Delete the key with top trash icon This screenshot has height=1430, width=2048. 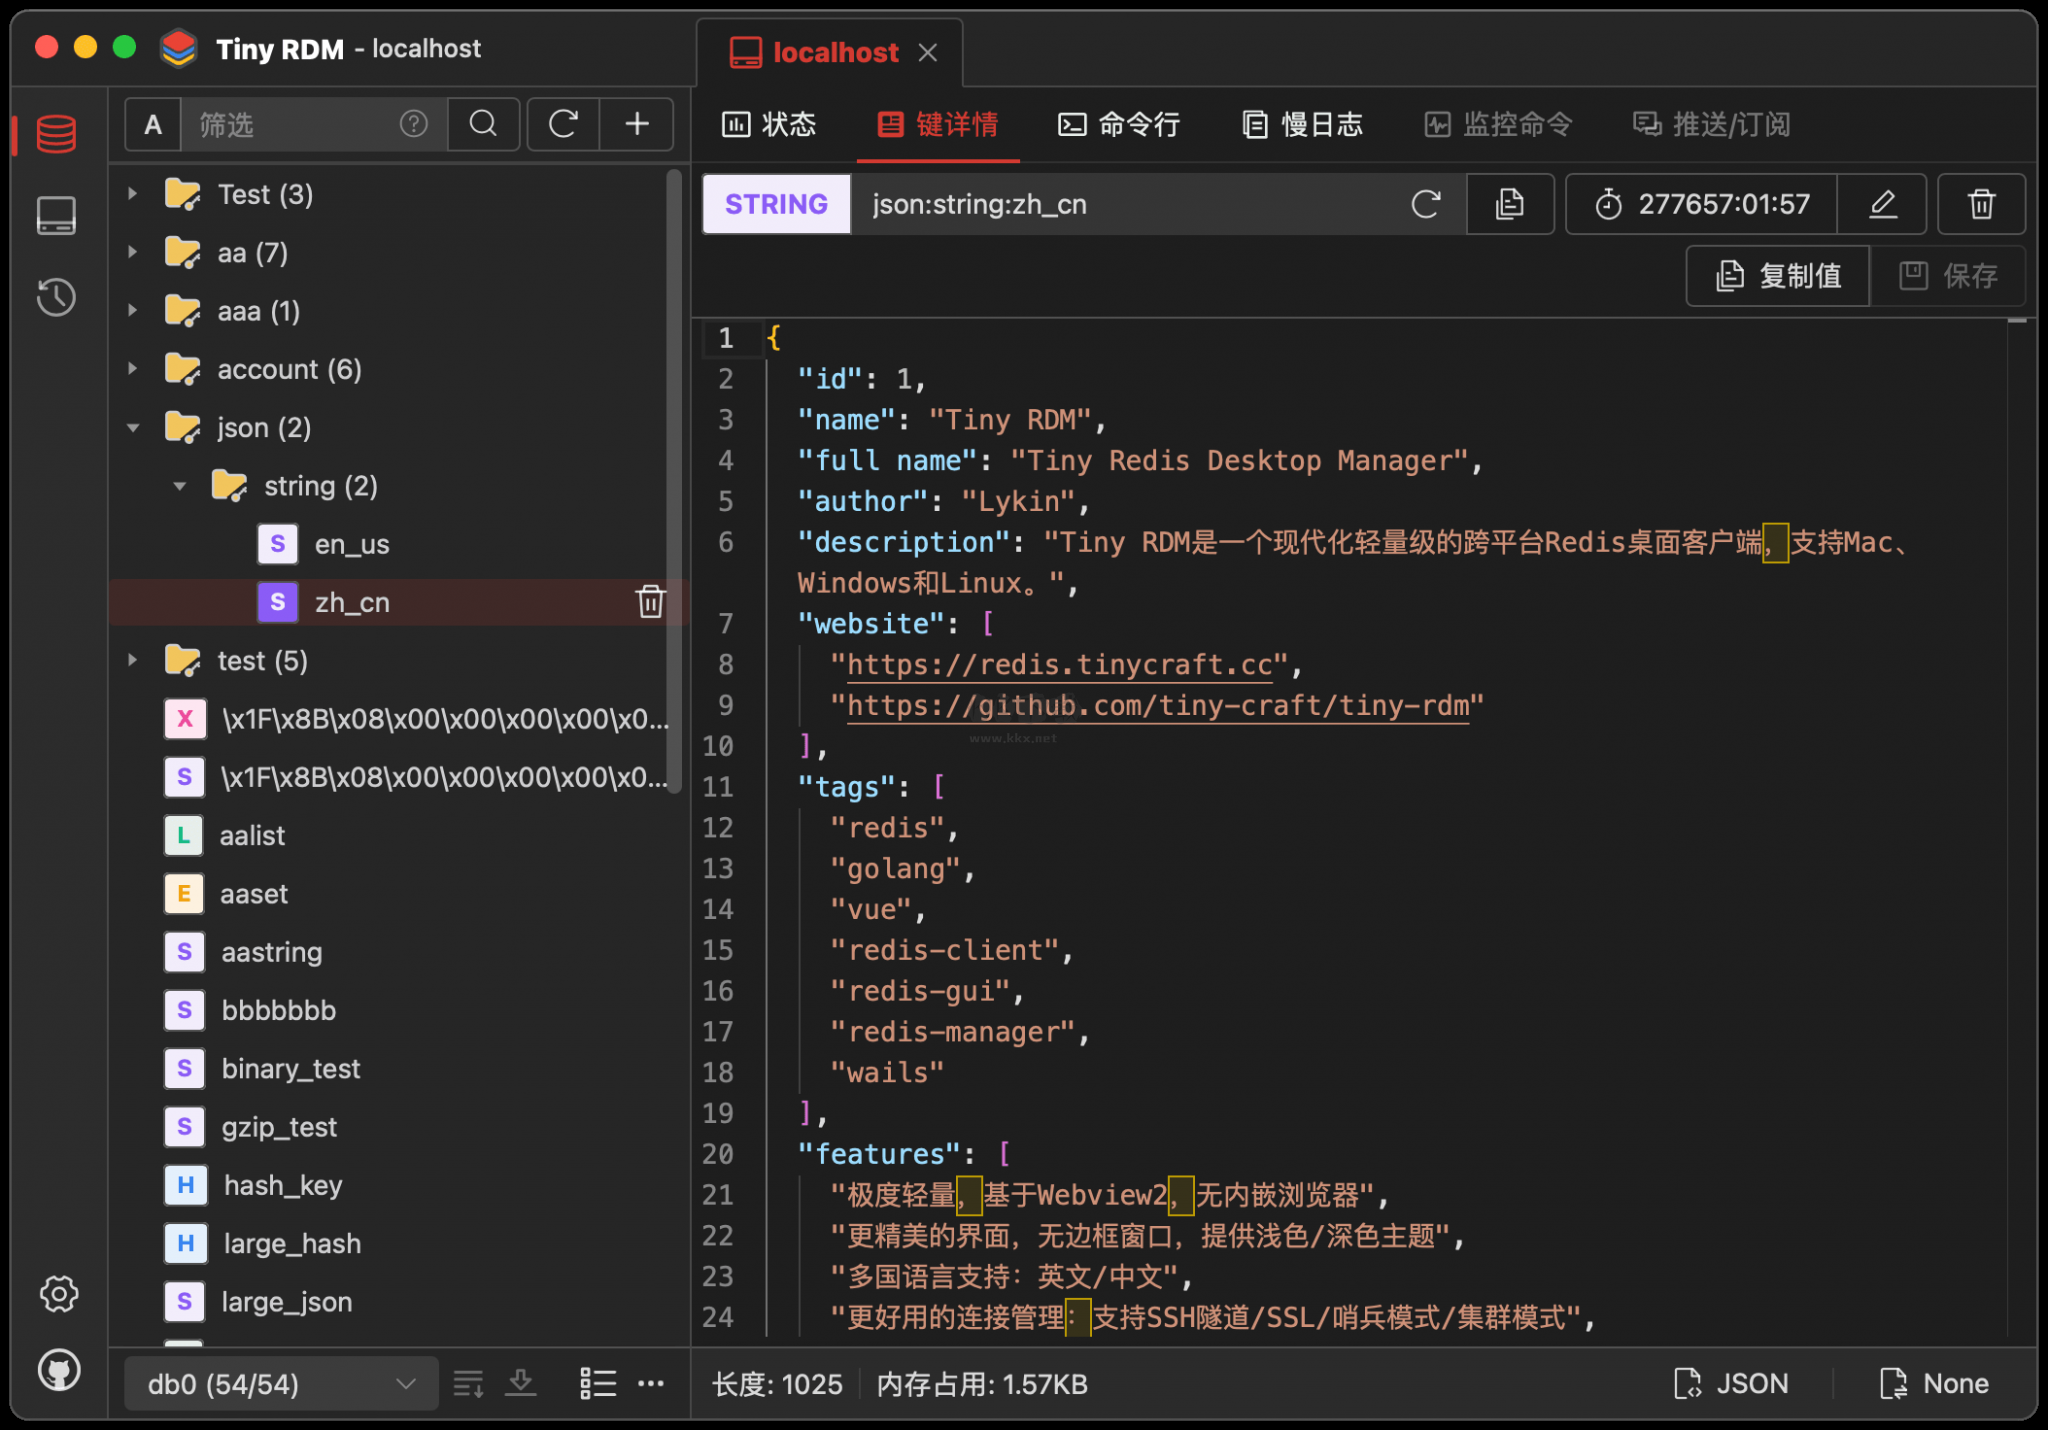(x=1981, y=204)
